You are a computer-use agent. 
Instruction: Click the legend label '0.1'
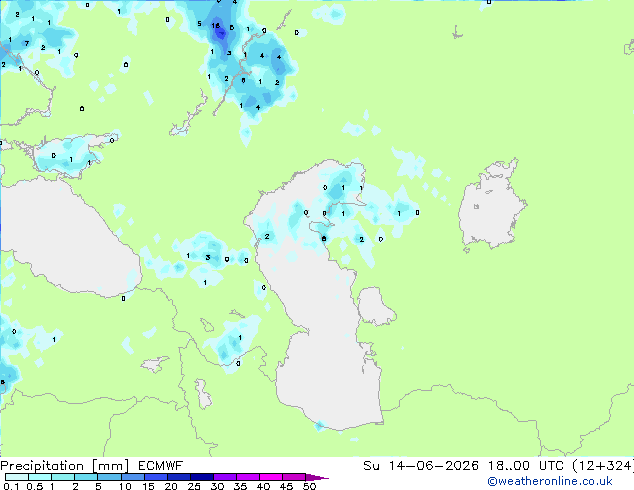(x=11, y=486)
